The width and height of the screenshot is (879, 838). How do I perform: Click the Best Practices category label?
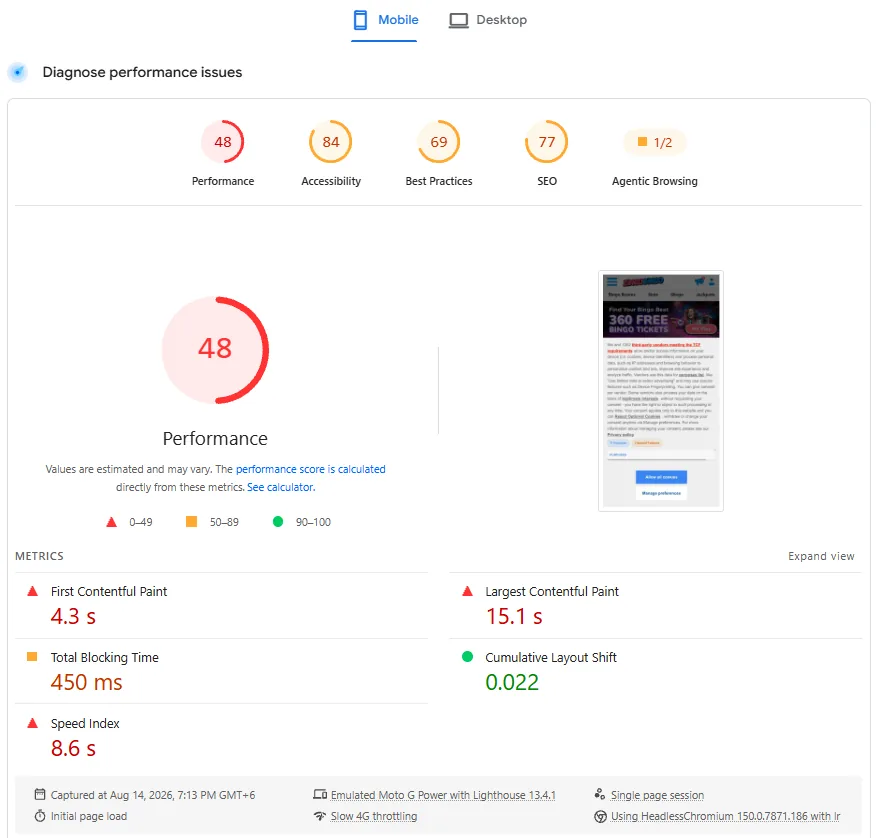tap(439, 181)
